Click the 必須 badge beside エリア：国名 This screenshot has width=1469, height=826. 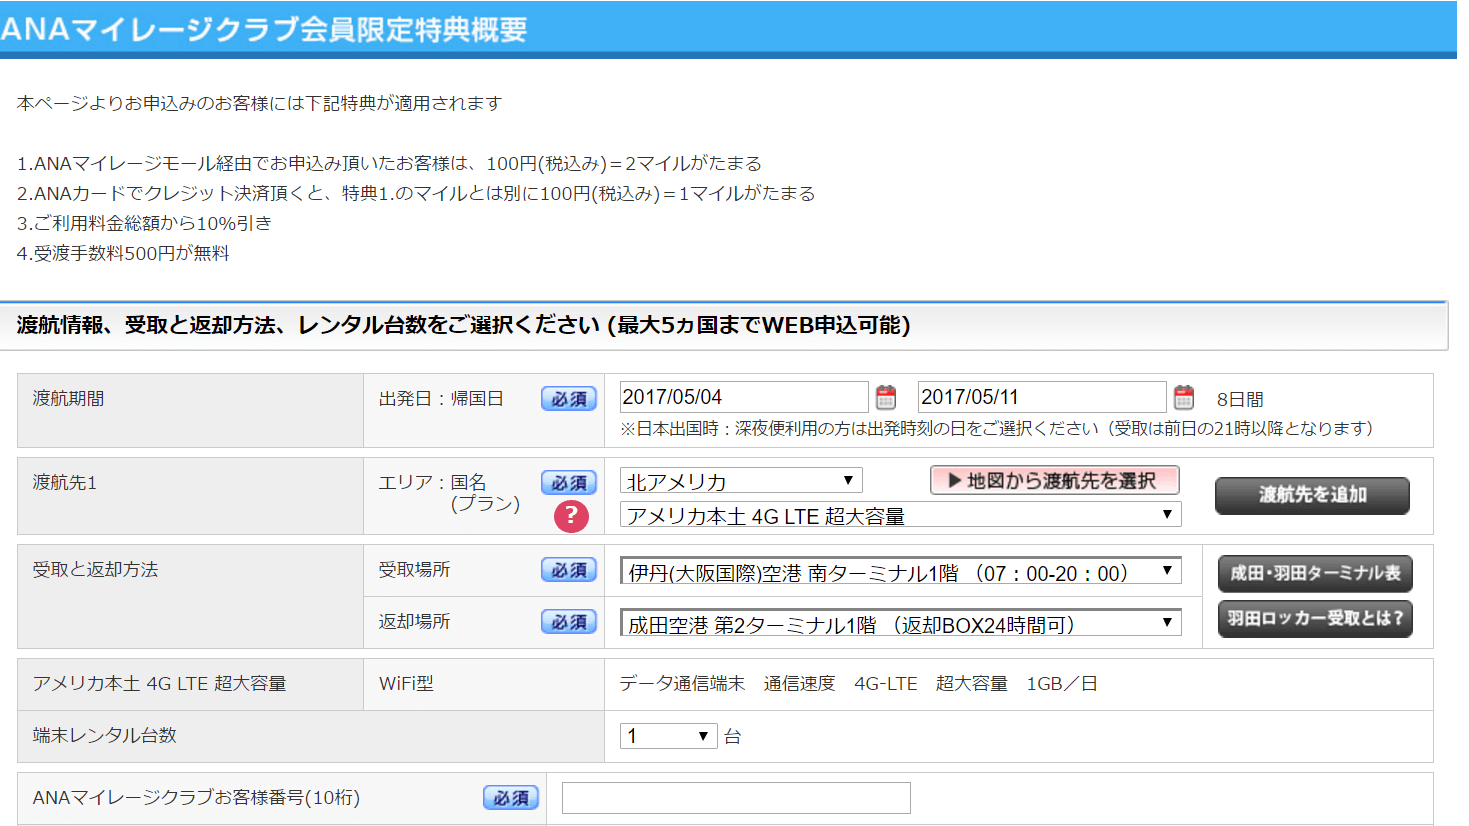click(x=569, y=483)
